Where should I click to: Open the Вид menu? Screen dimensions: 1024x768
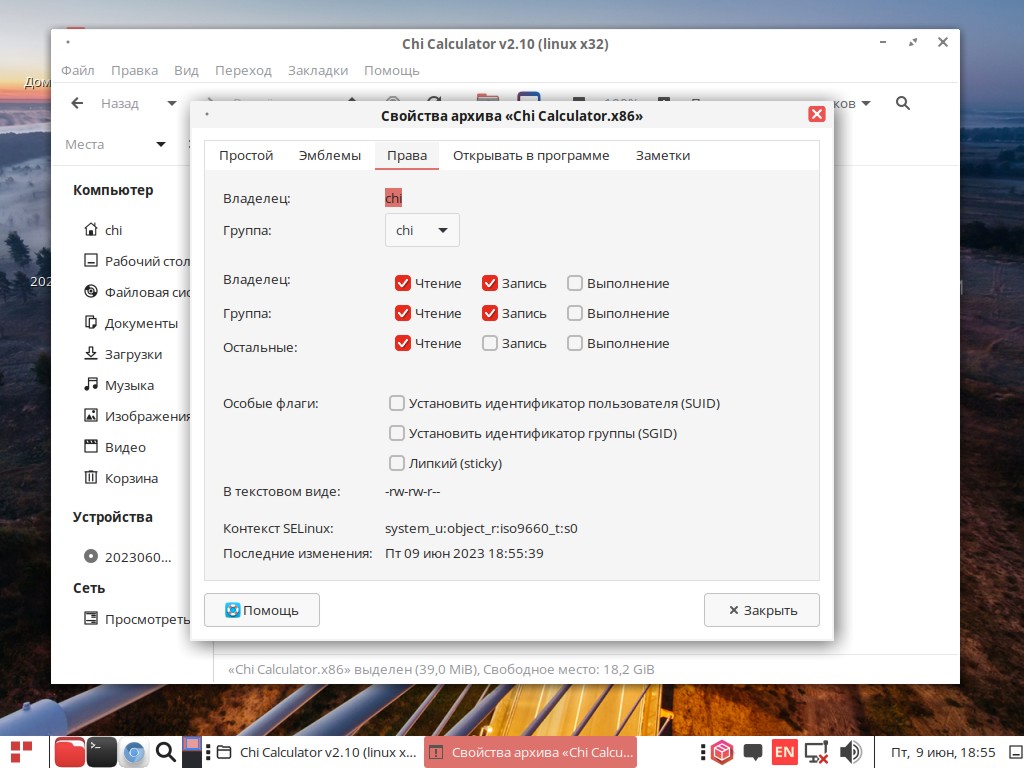186,71
